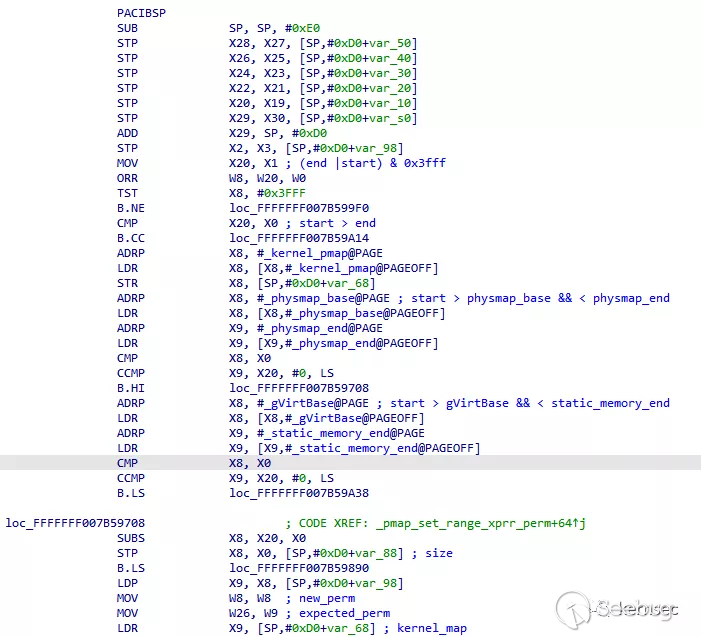Click the 'new_perm' comment

coord(327,598)
